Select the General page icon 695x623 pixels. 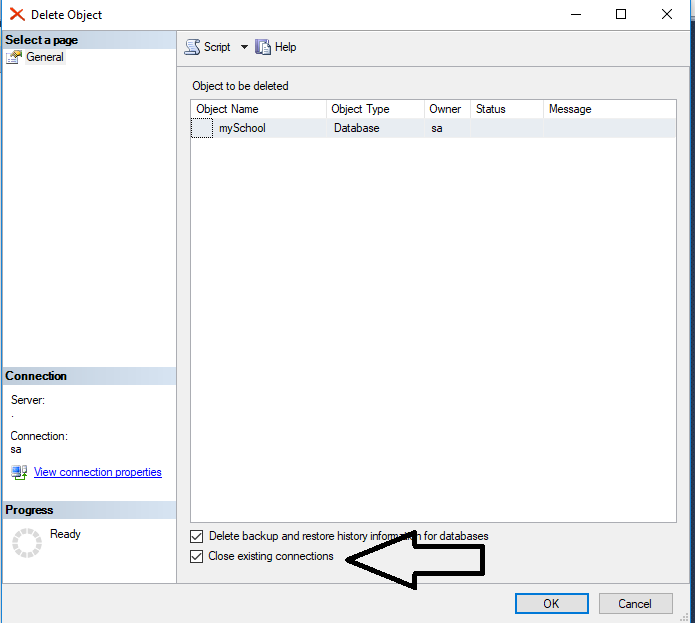[14, 57]
